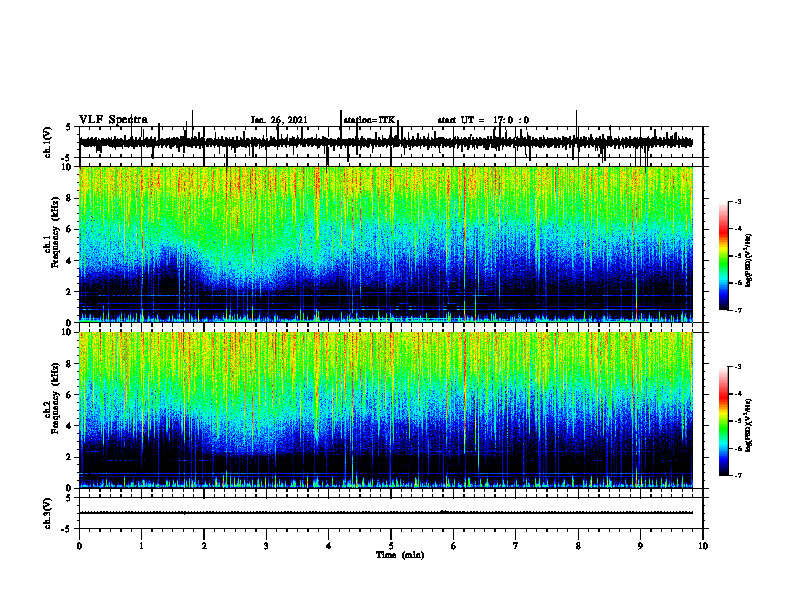
Task: Click the "-7" label on ch.2 color bar
Action: tap(738, 475)
